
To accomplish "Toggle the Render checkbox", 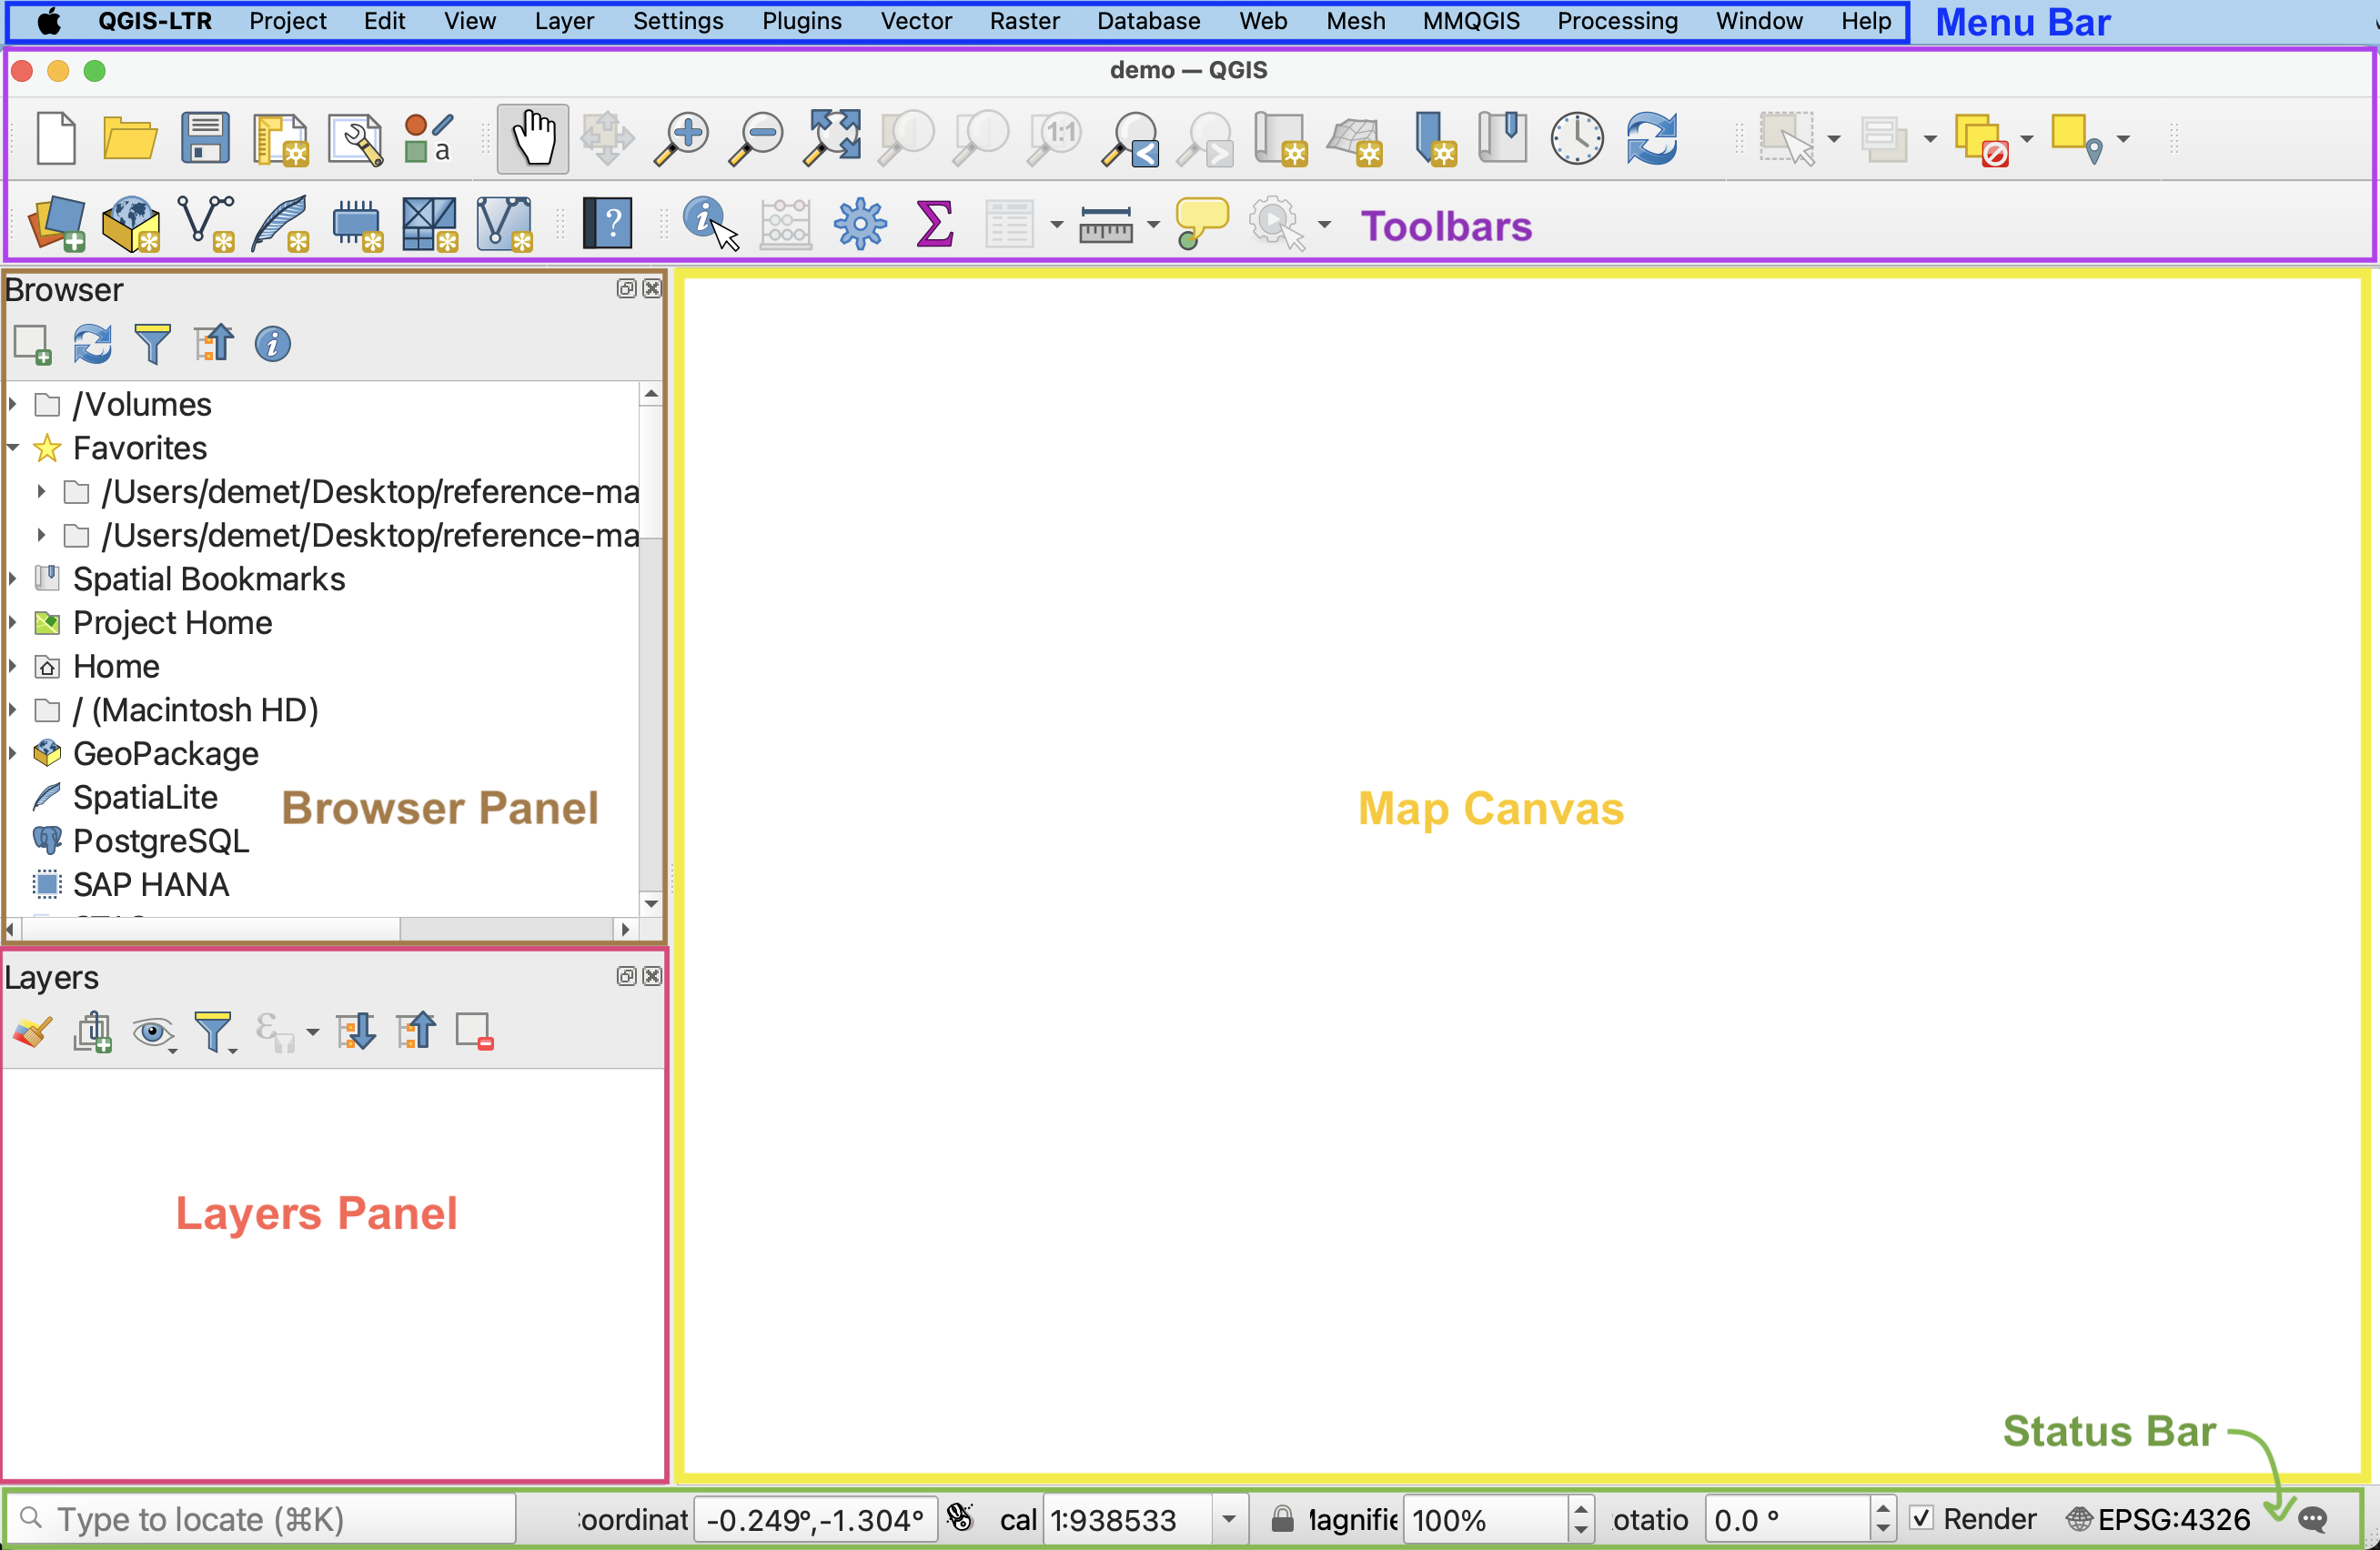I will click(x=1921, y=1518).
